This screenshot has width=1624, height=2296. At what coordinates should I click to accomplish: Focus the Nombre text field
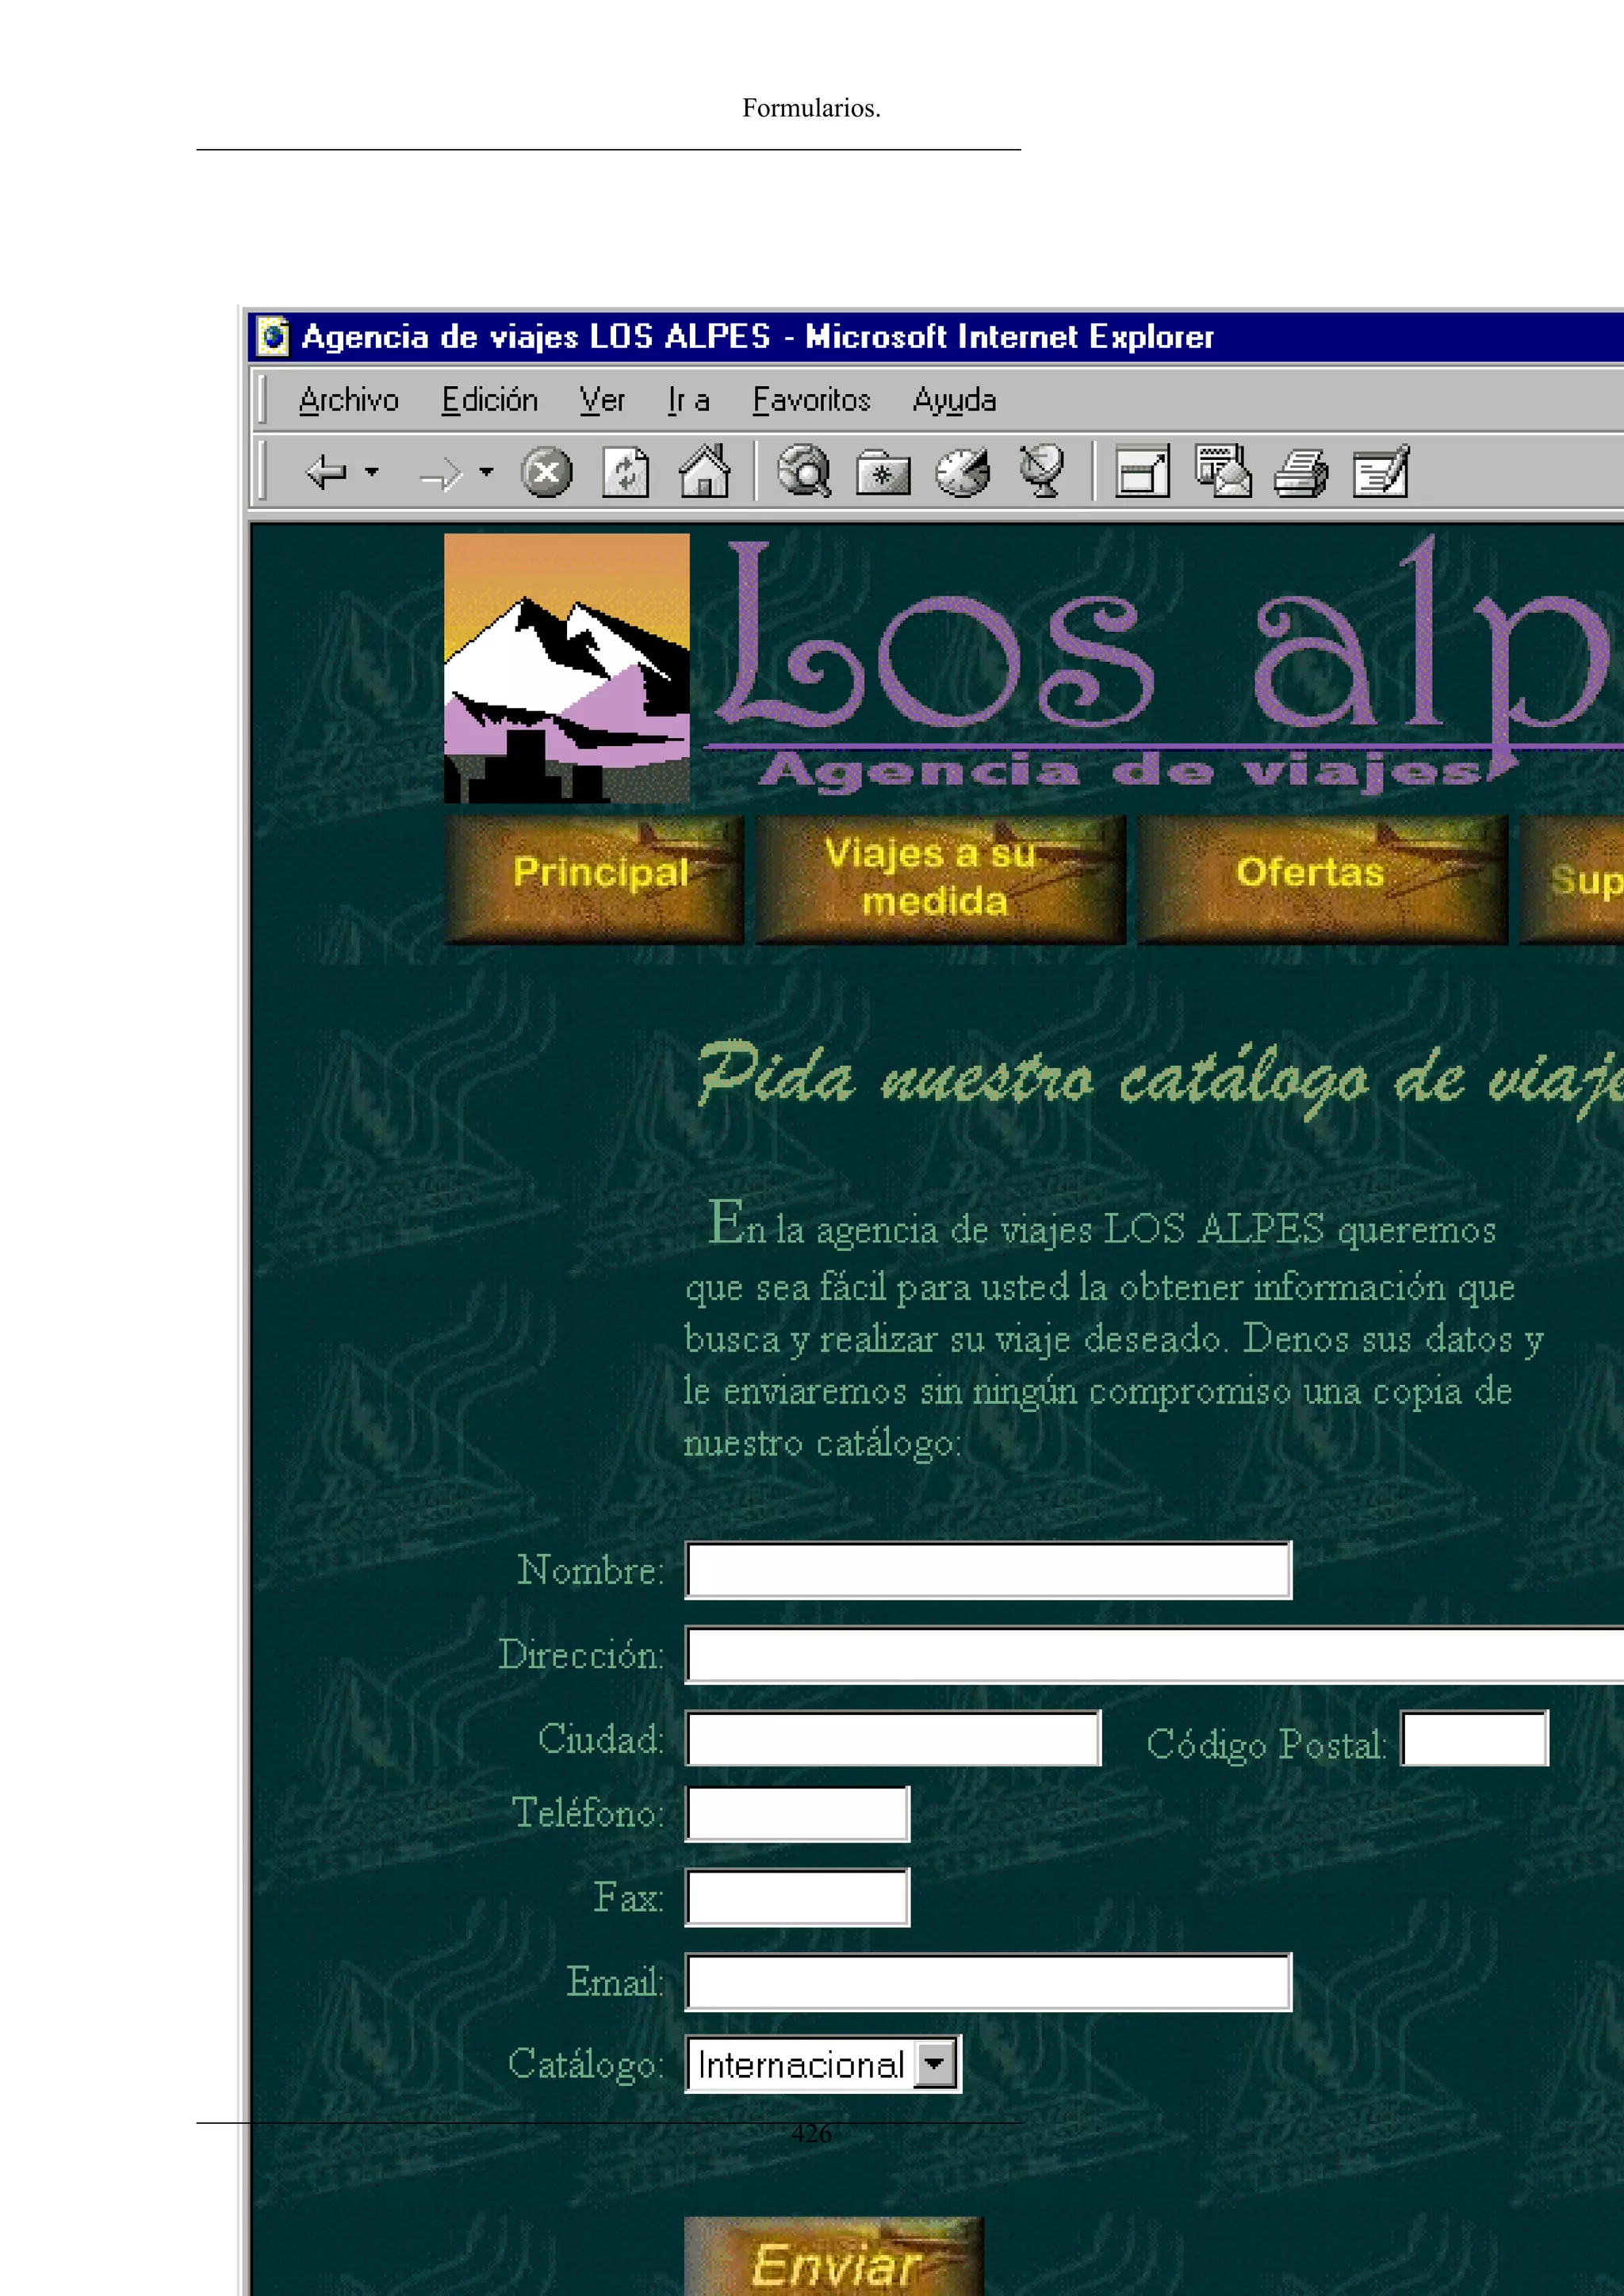click(988, 1570)
